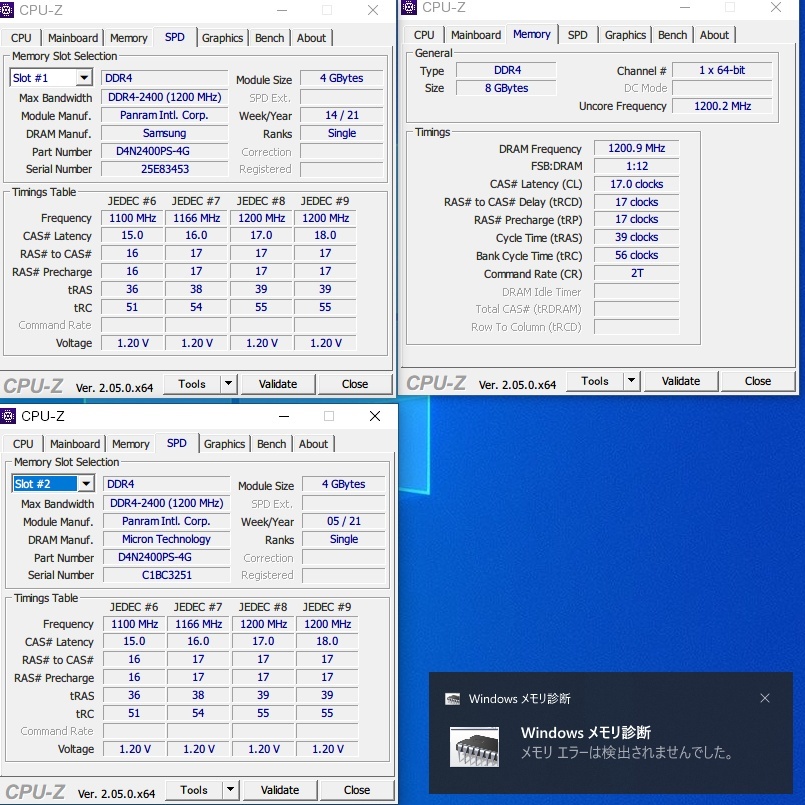Viewport: 805px width, 805px height.
Task: Open About tab in Slot #1 window
Action: click(x=311, y=38)
